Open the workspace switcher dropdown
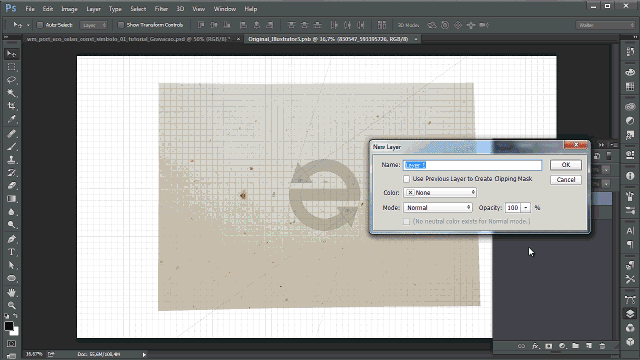This screenshot has height=360, width=640. point(606,25)
